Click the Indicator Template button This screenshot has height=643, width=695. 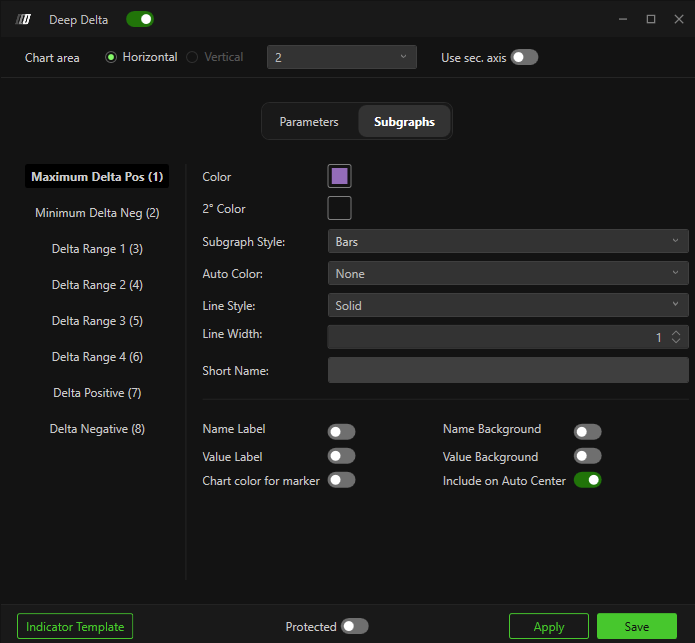click(75, 627)
